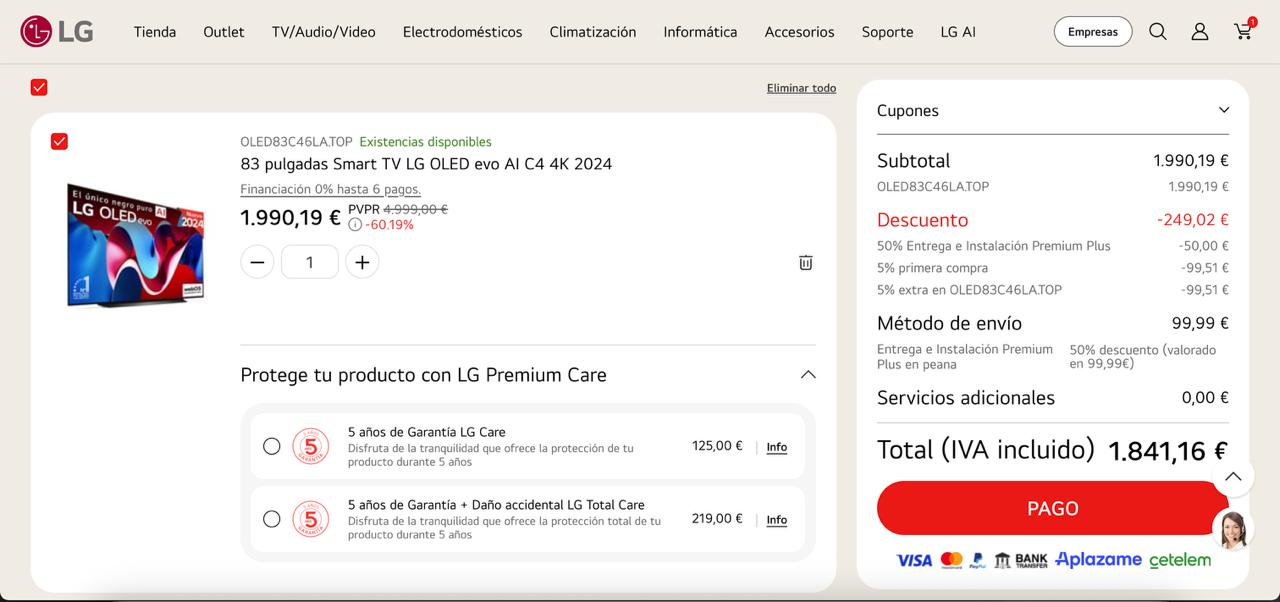Click the Cetelem logo
This screenshot has height=602, width=1280.
pyautogui.click(x=1180, y=560)
